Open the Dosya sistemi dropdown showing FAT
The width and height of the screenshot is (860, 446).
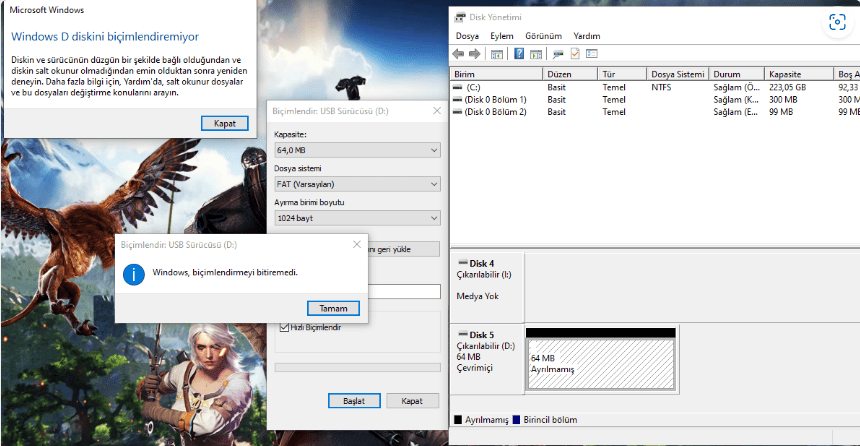point(358,184)
